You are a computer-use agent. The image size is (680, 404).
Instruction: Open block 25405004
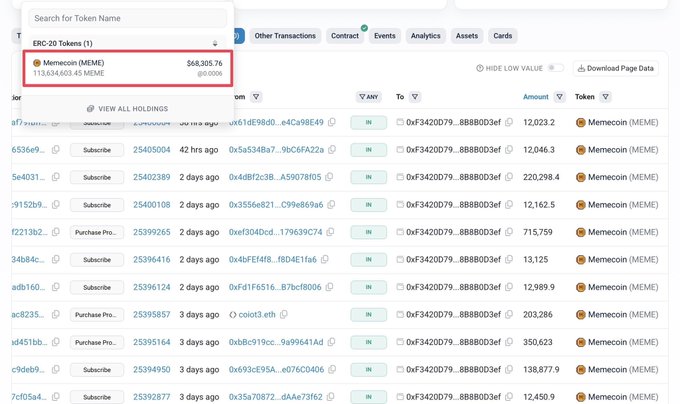coord(152,150)
